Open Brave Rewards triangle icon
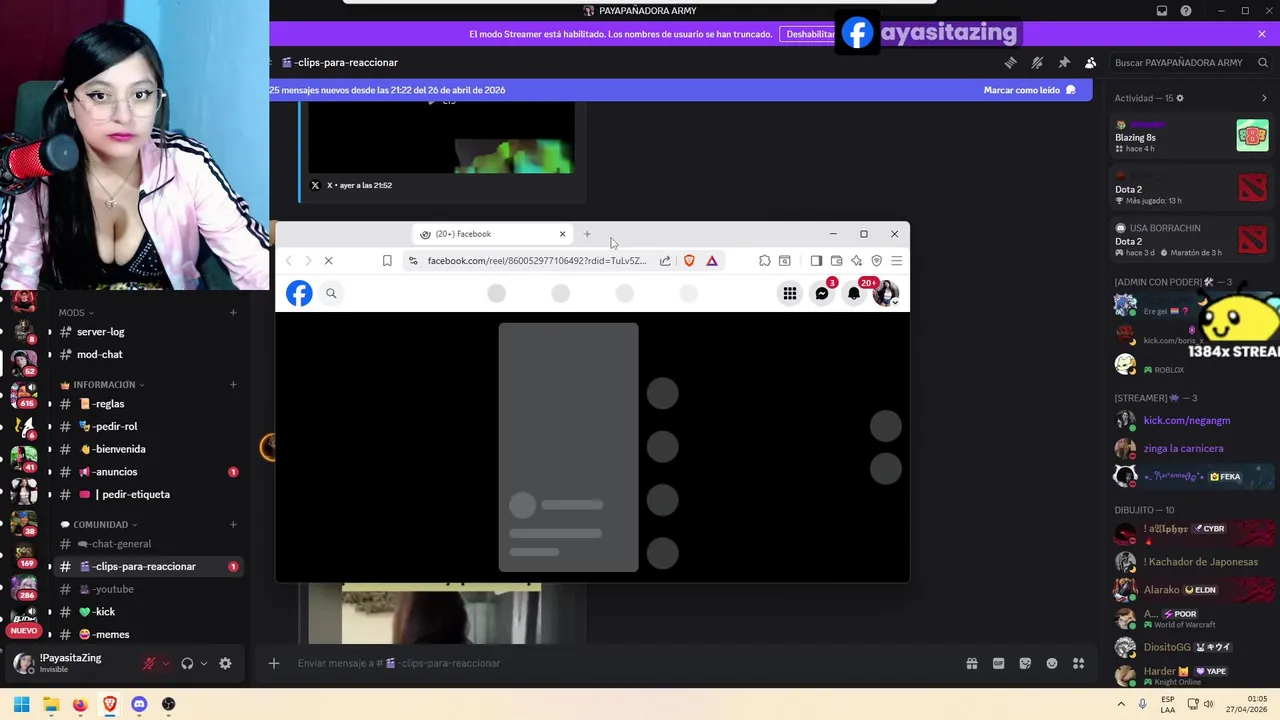Screen dimensions: 1280x720 (712, 261)
